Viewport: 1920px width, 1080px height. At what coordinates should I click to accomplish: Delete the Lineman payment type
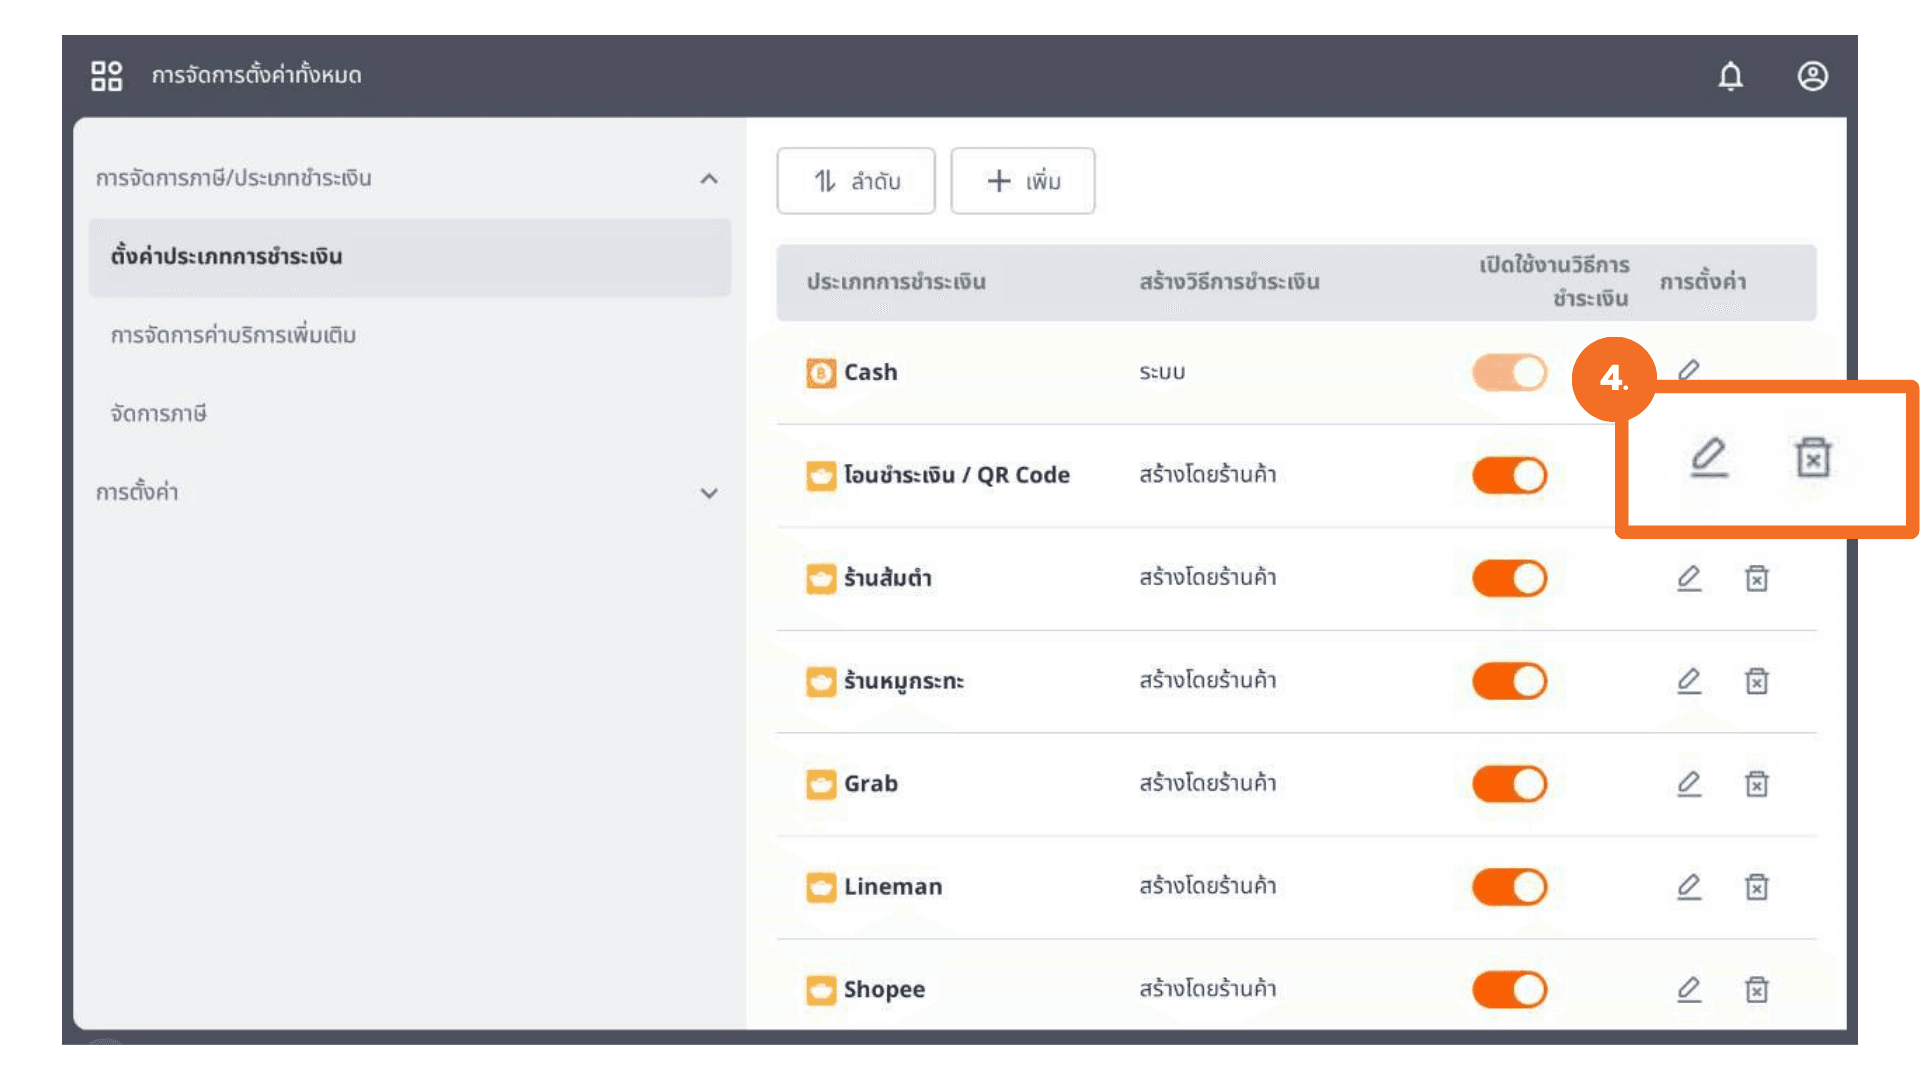[1756, 887]
